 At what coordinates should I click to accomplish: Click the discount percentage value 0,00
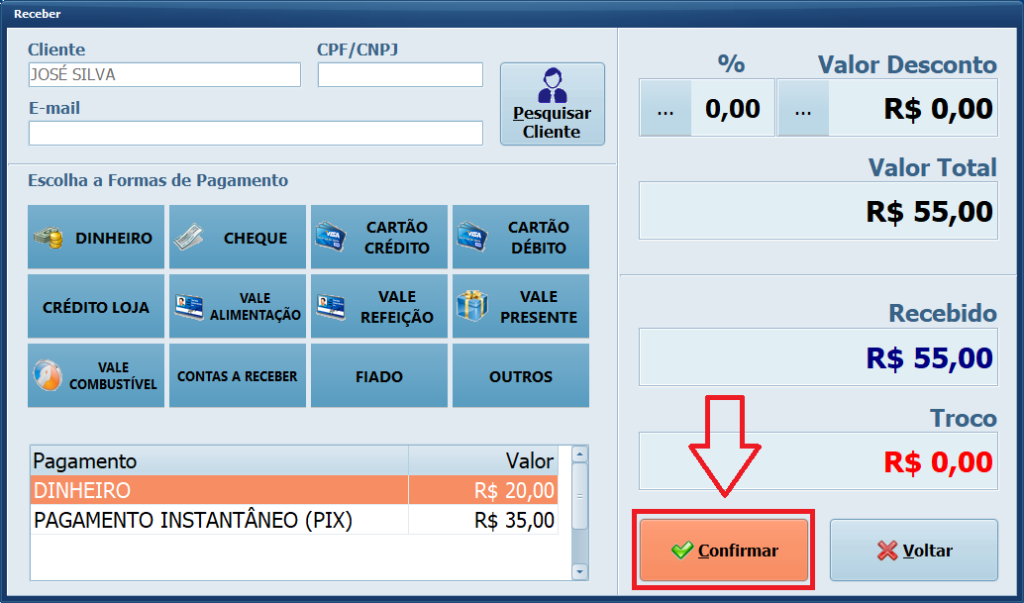[x=732, y=108]
